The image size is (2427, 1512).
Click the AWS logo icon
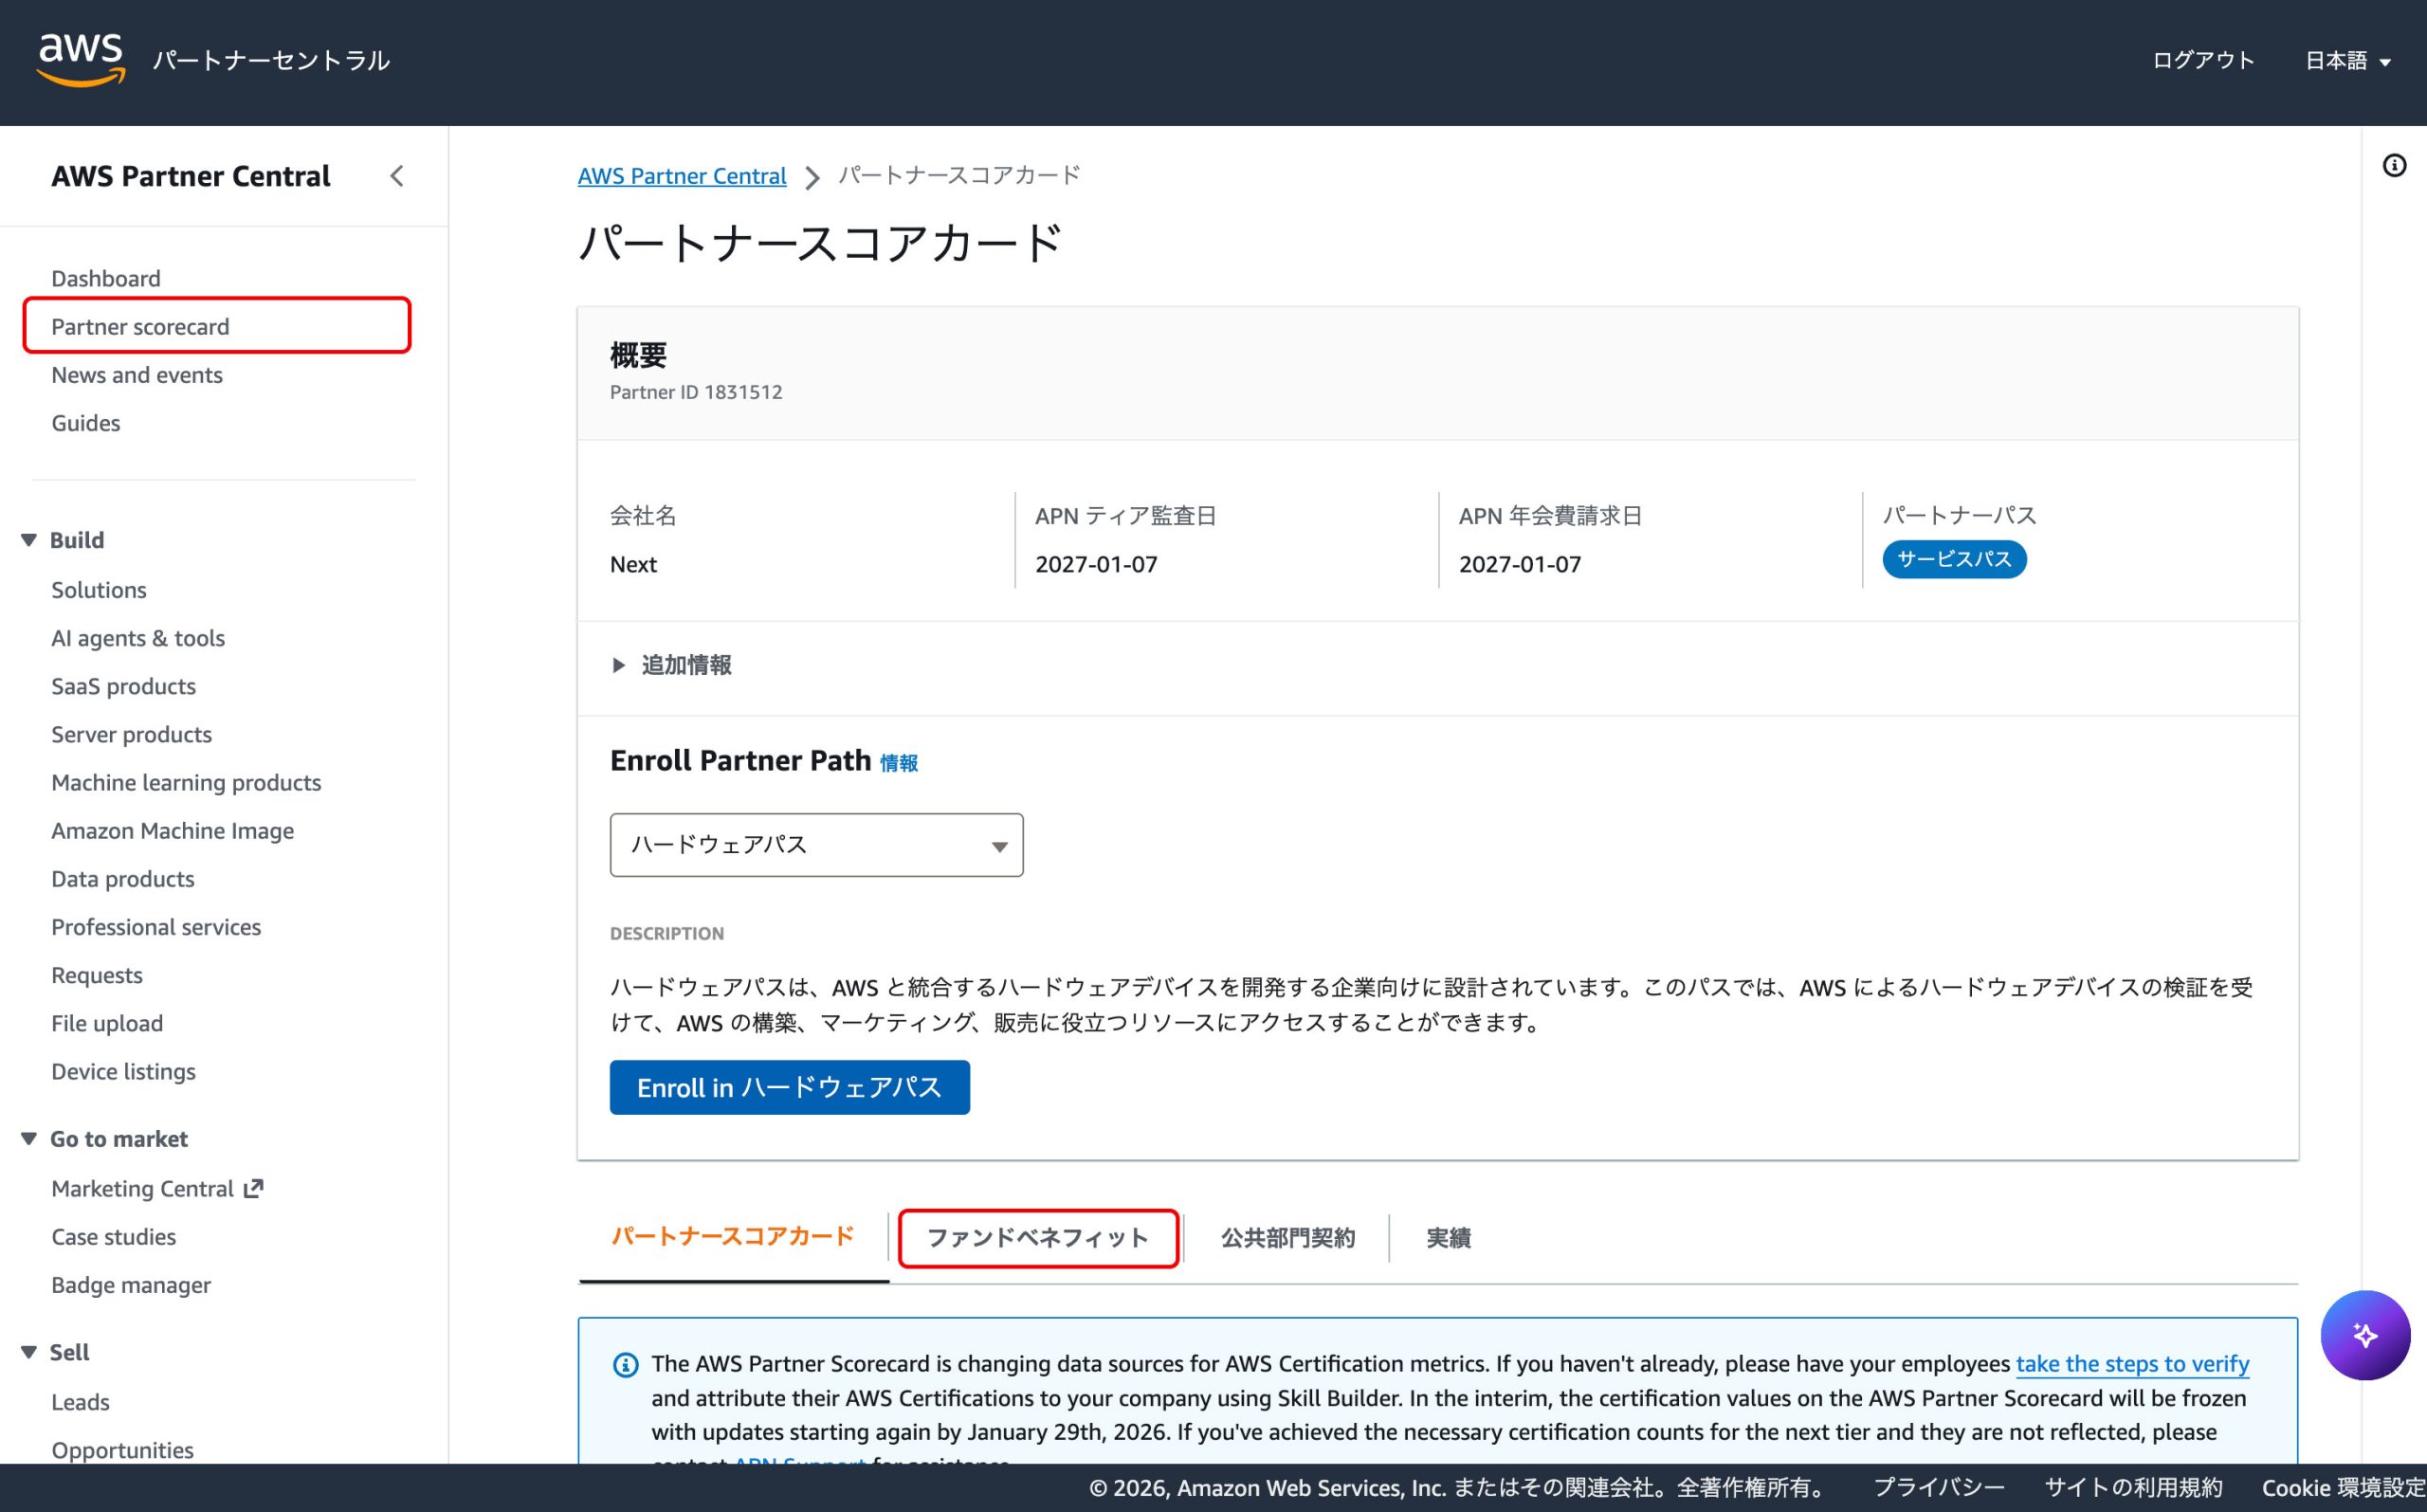(x=81, y=59)
